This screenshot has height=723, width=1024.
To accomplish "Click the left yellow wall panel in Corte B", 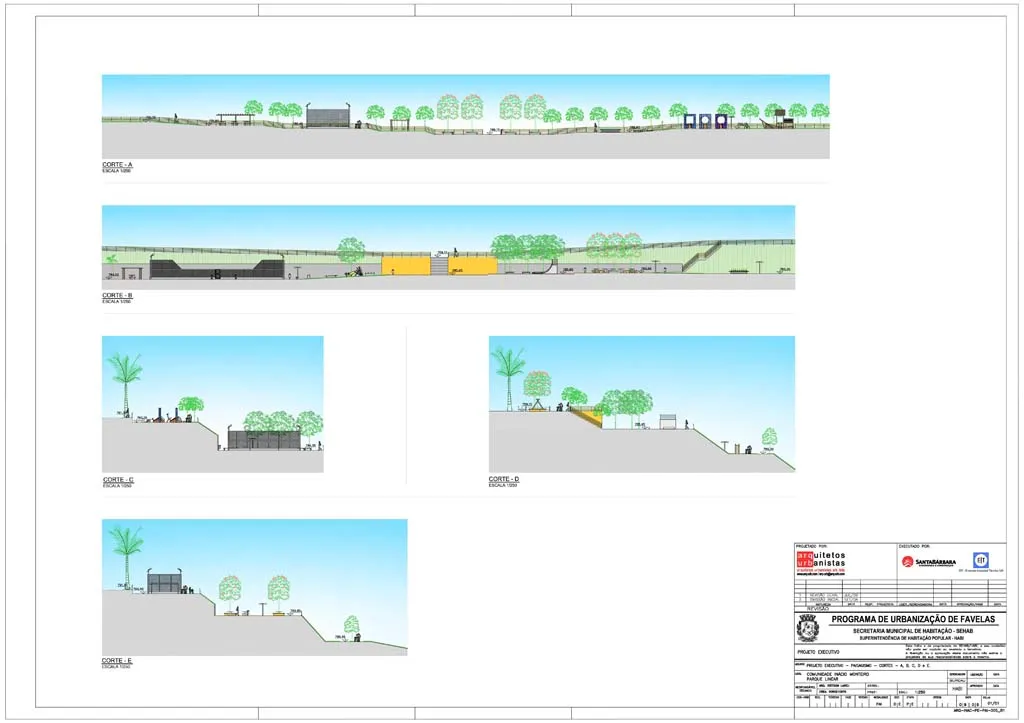I will [x=405, y=265].
